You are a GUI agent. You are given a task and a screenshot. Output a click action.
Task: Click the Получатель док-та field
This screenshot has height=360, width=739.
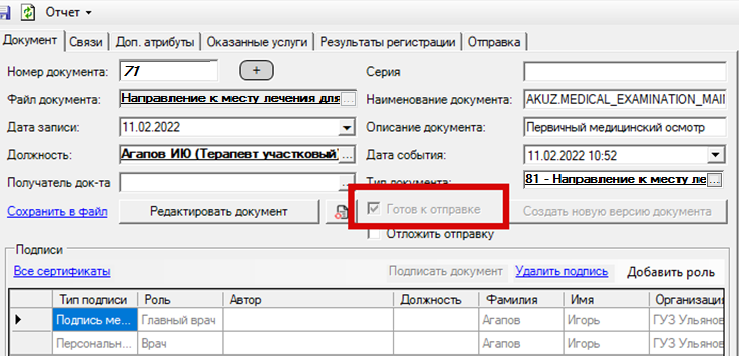click(230, 182)
